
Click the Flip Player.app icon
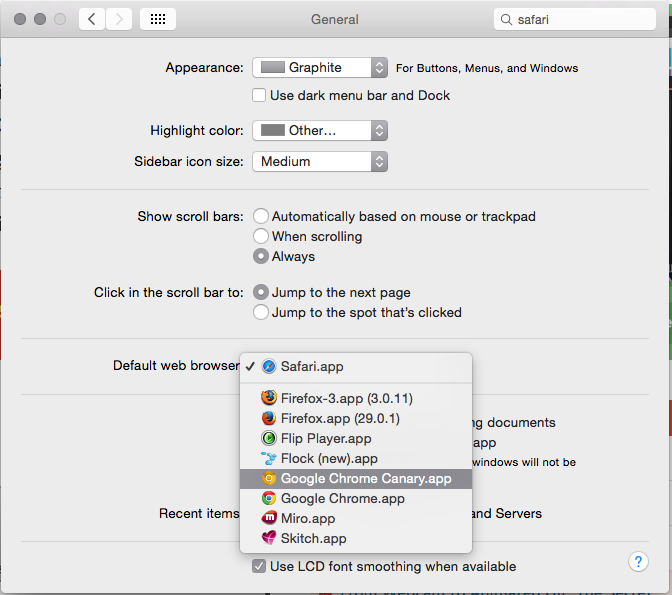(x=268, y=438)
